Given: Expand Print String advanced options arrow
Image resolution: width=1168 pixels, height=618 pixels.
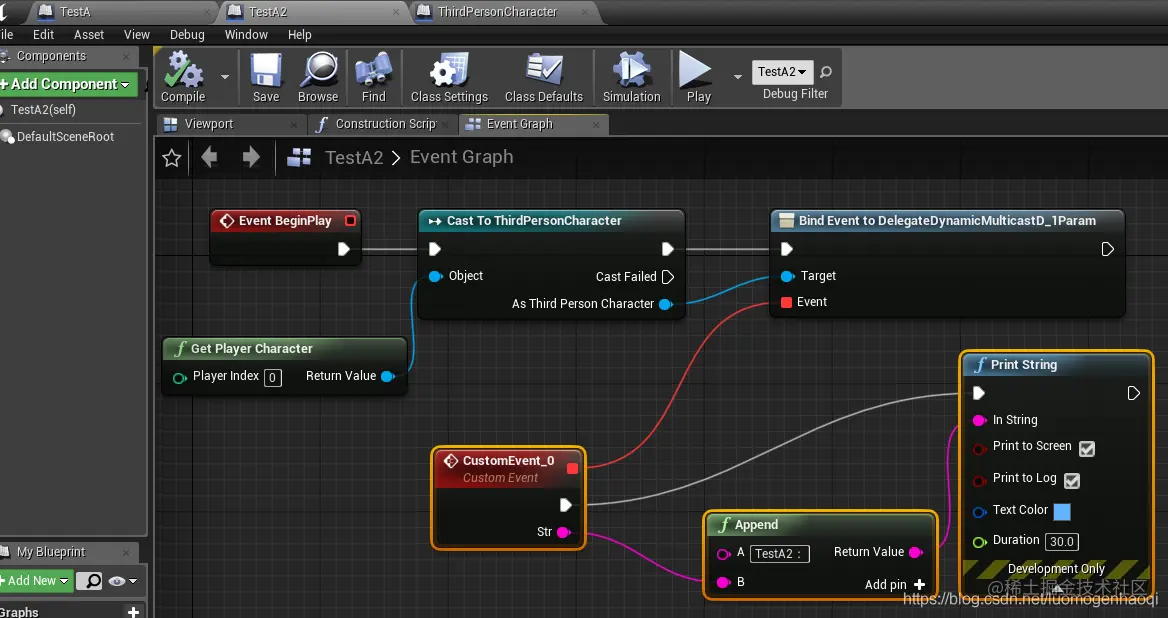Looking at the screenshot, I should [x=1057, y=588].
